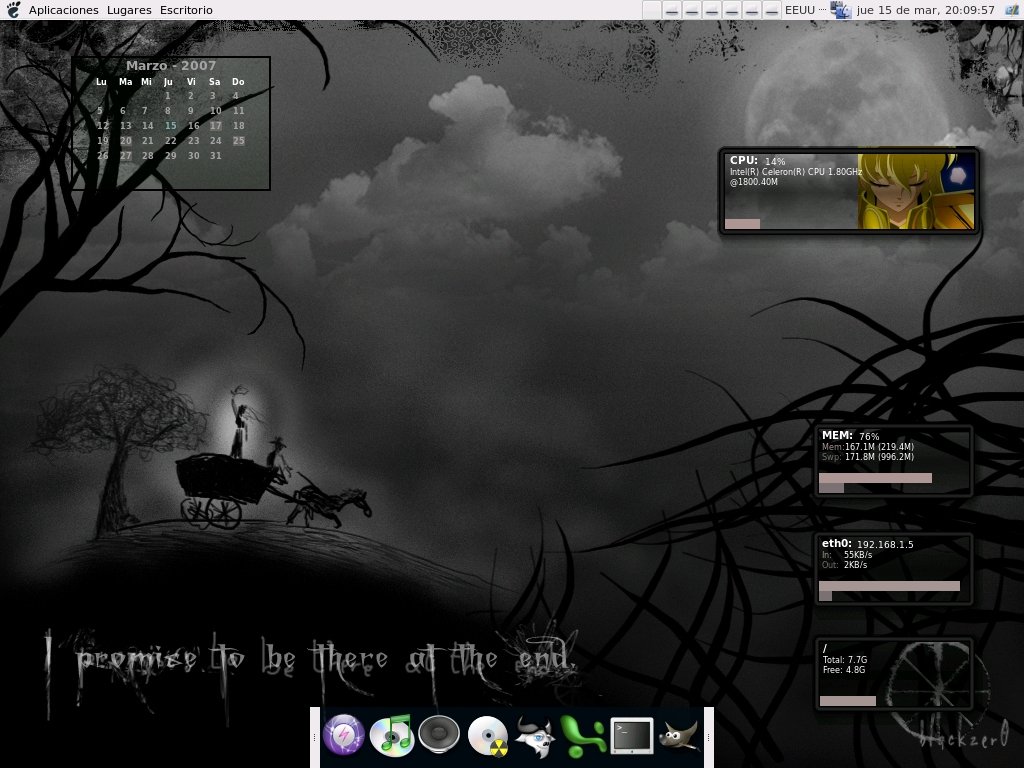The image size is (1024, 768).
Task: Click the Free: 4.8G disk line
Action: click(844, 670)
